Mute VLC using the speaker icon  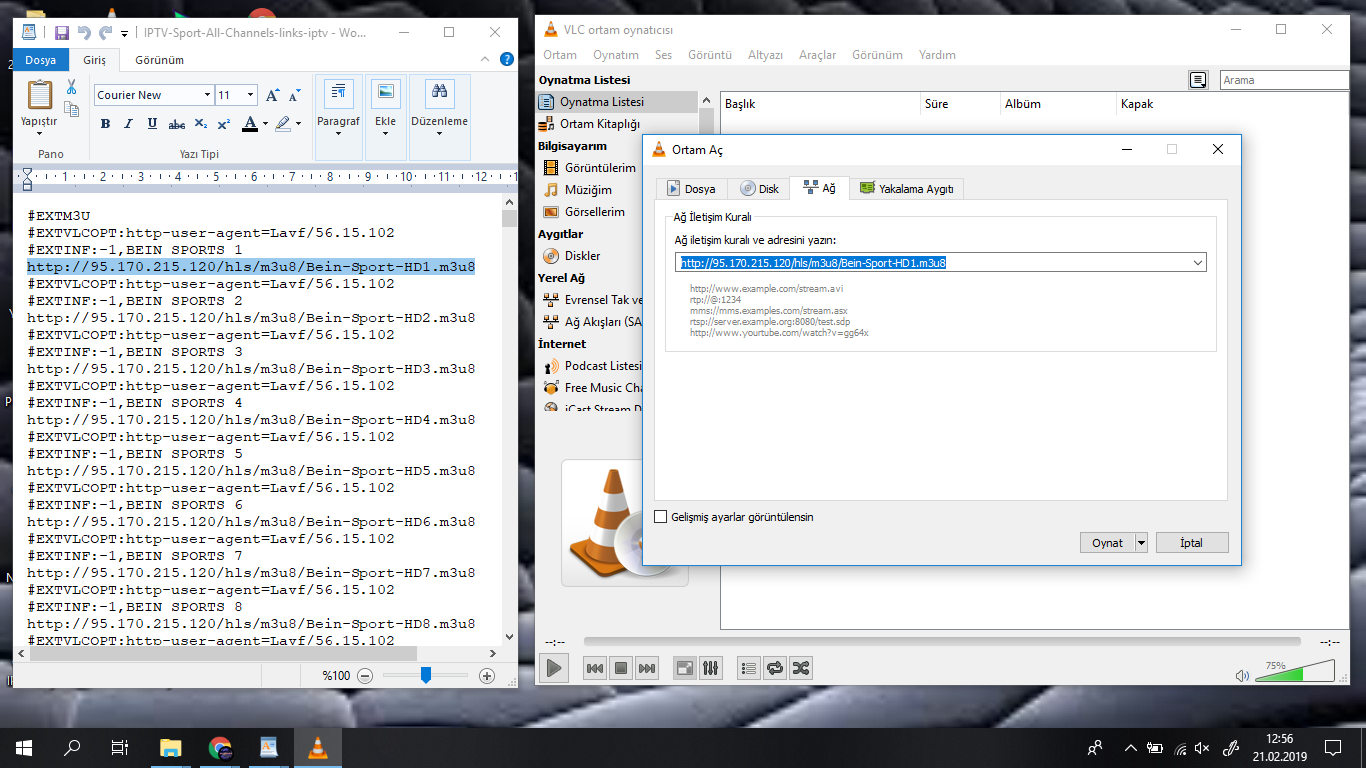(1242, 676)
